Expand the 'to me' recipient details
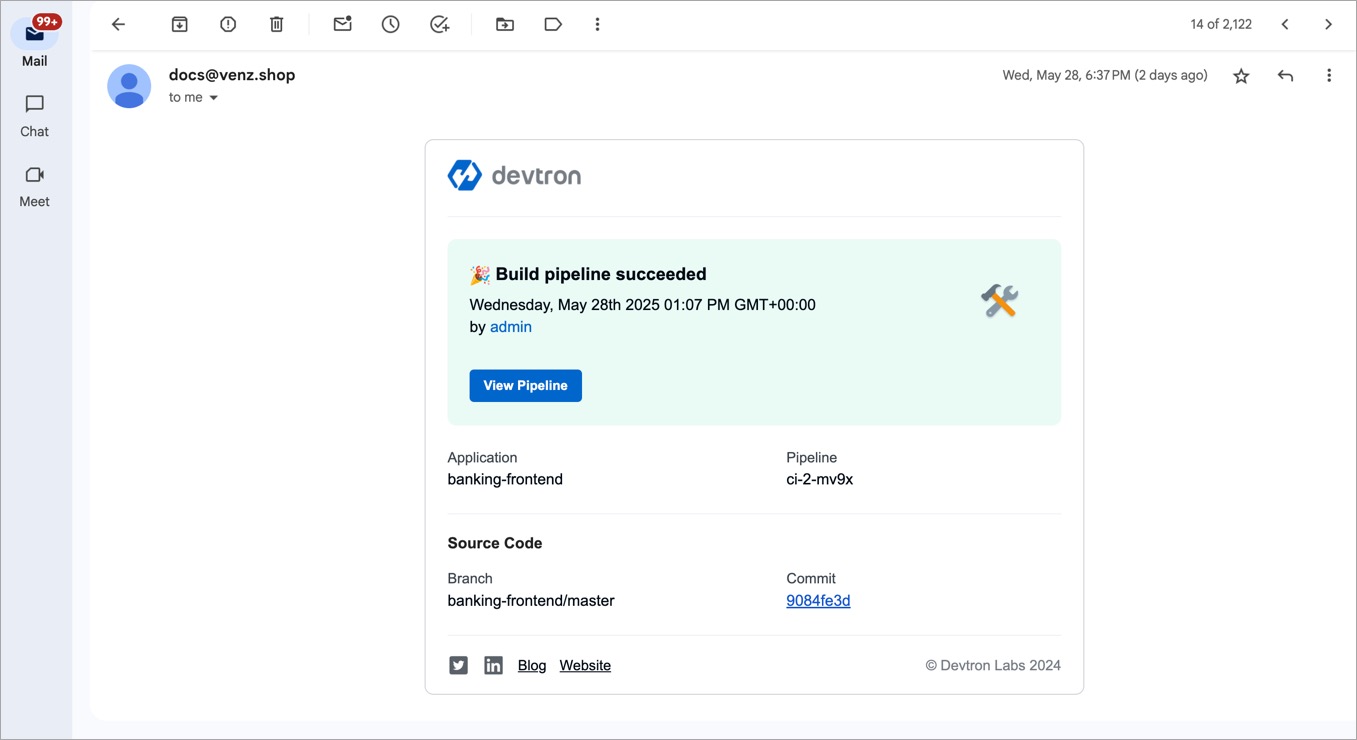The height and width of the screenshot is (740, 1357). coord(213,98)
